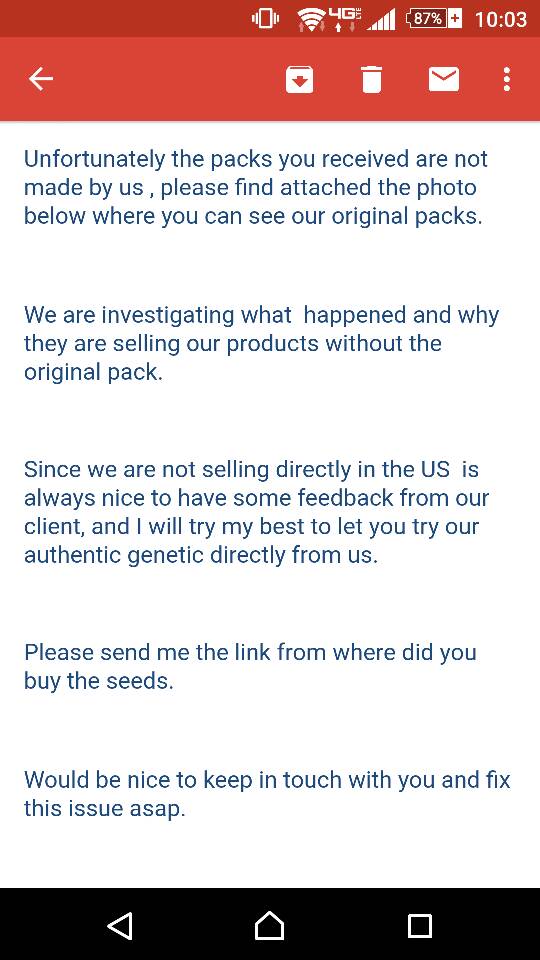Tap the 10:03 clock in the status bar
This screenshot has height=960, width=540.
(501, 19)
